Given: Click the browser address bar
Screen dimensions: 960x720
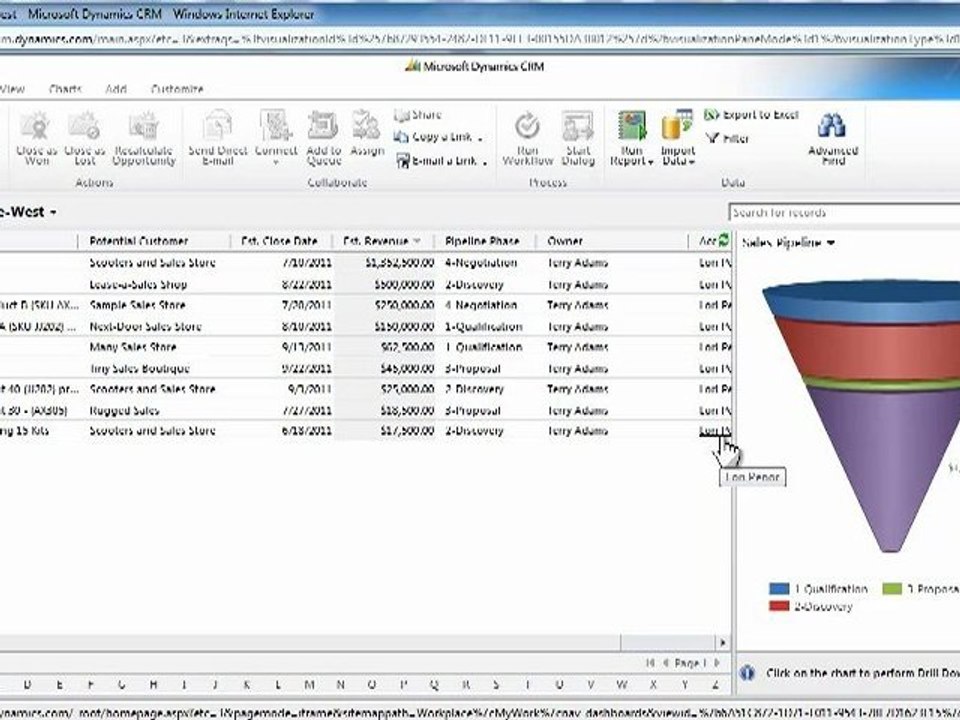Looking at the screenshot, I should tap(480, 40).
